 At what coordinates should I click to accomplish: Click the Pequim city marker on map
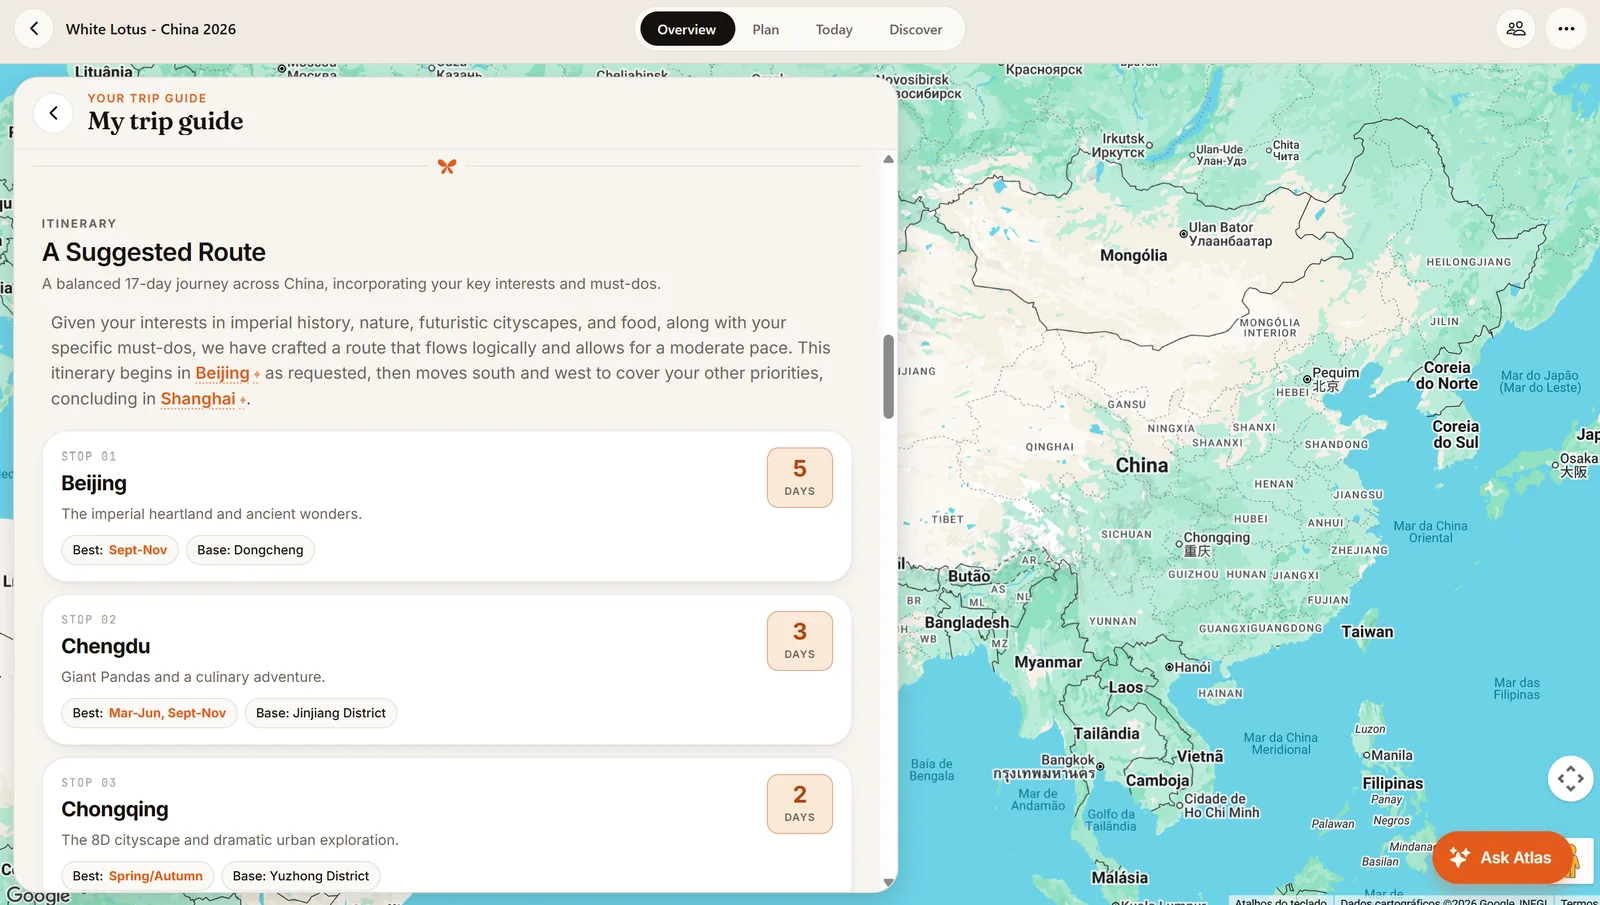pyautogui.click(x=1307, y=379)
